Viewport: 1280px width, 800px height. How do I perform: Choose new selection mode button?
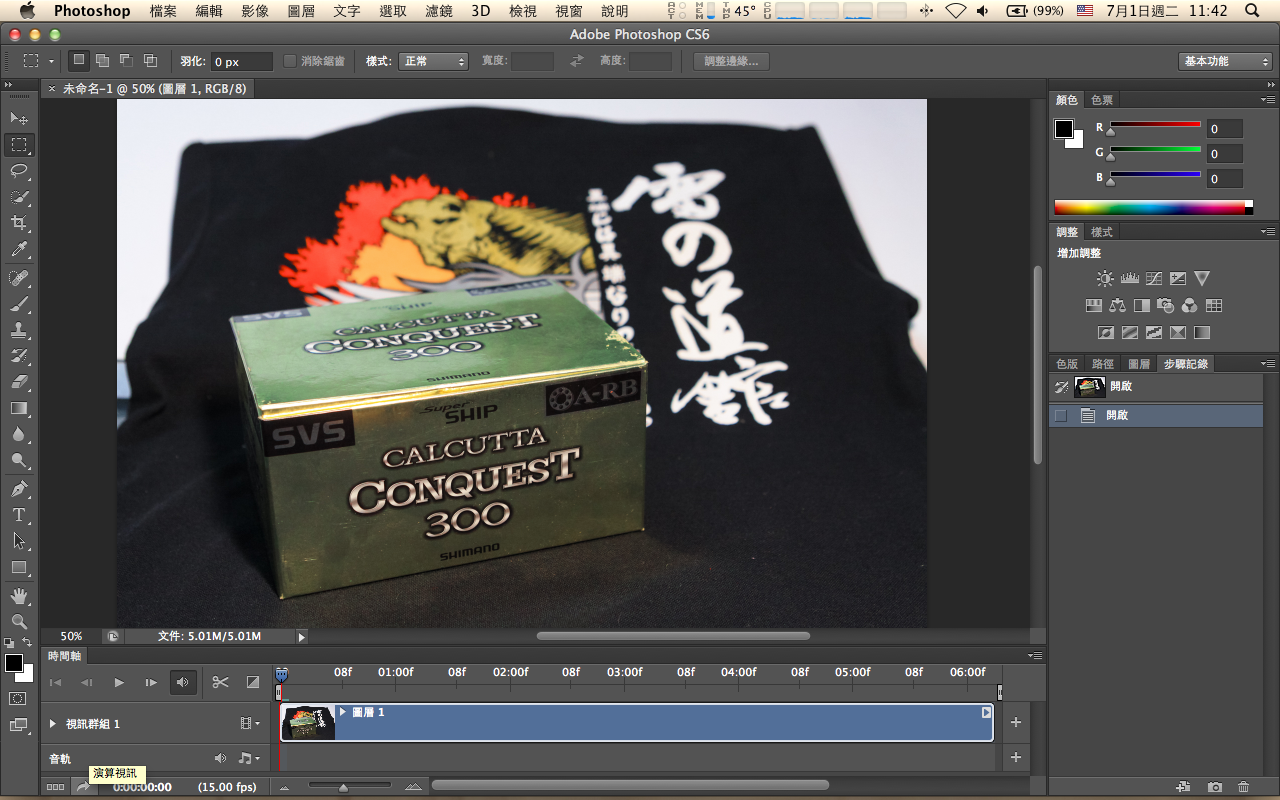pyautogui.click(x=78, y=61)
